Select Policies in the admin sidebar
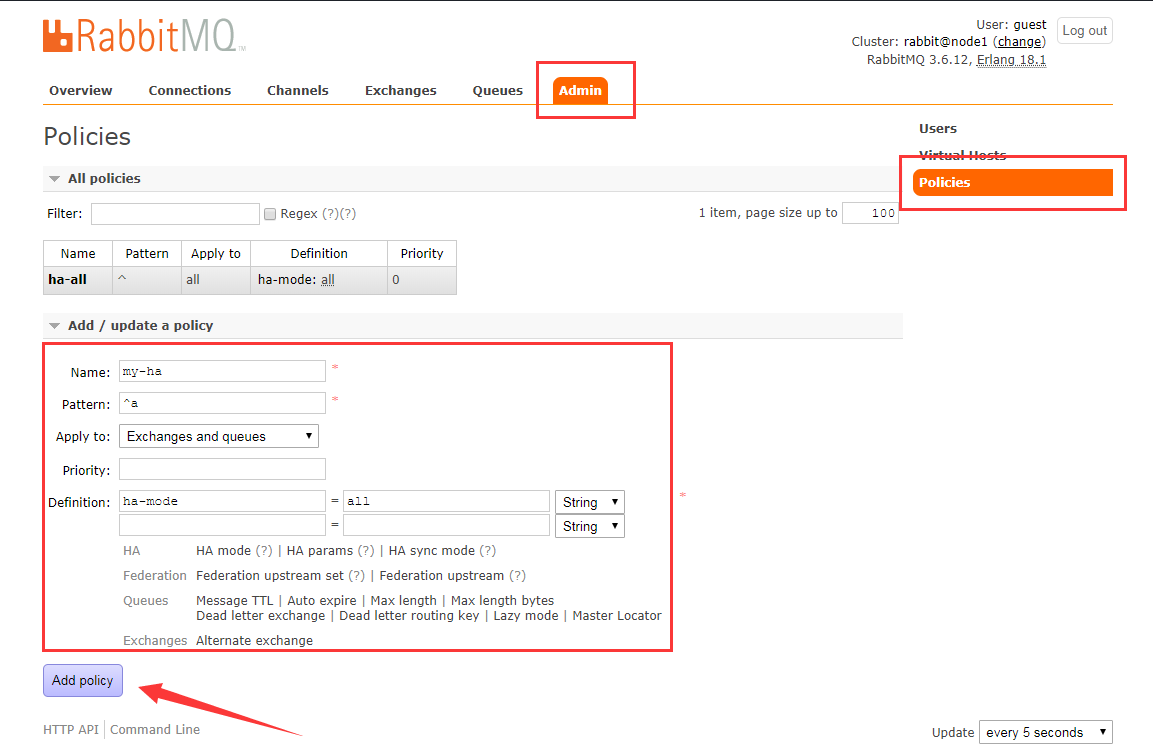1153x755 pixels. click(x=1013, y=182)
